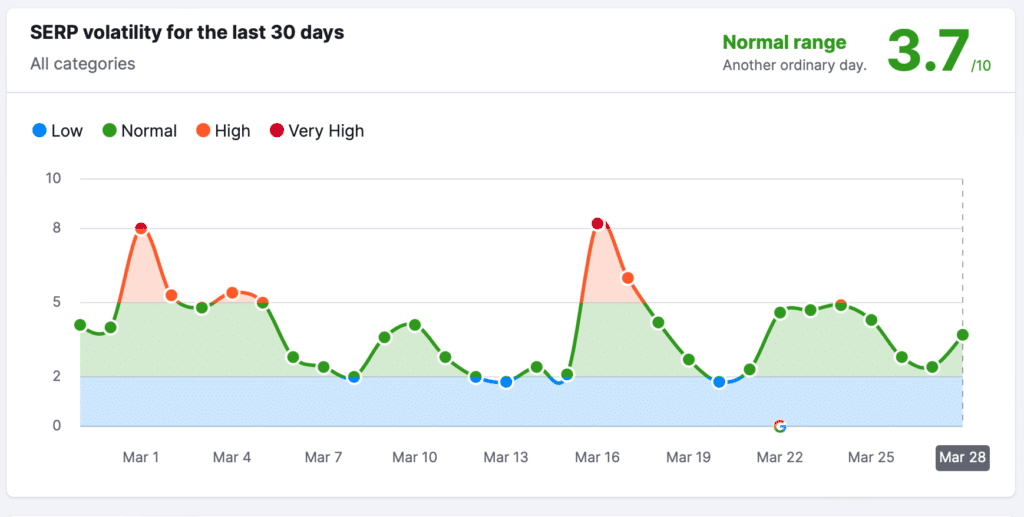The width and height of the screenshot is (1024, 517).
Task: Click the All categories subtitle
Action: tap(83, 64)
